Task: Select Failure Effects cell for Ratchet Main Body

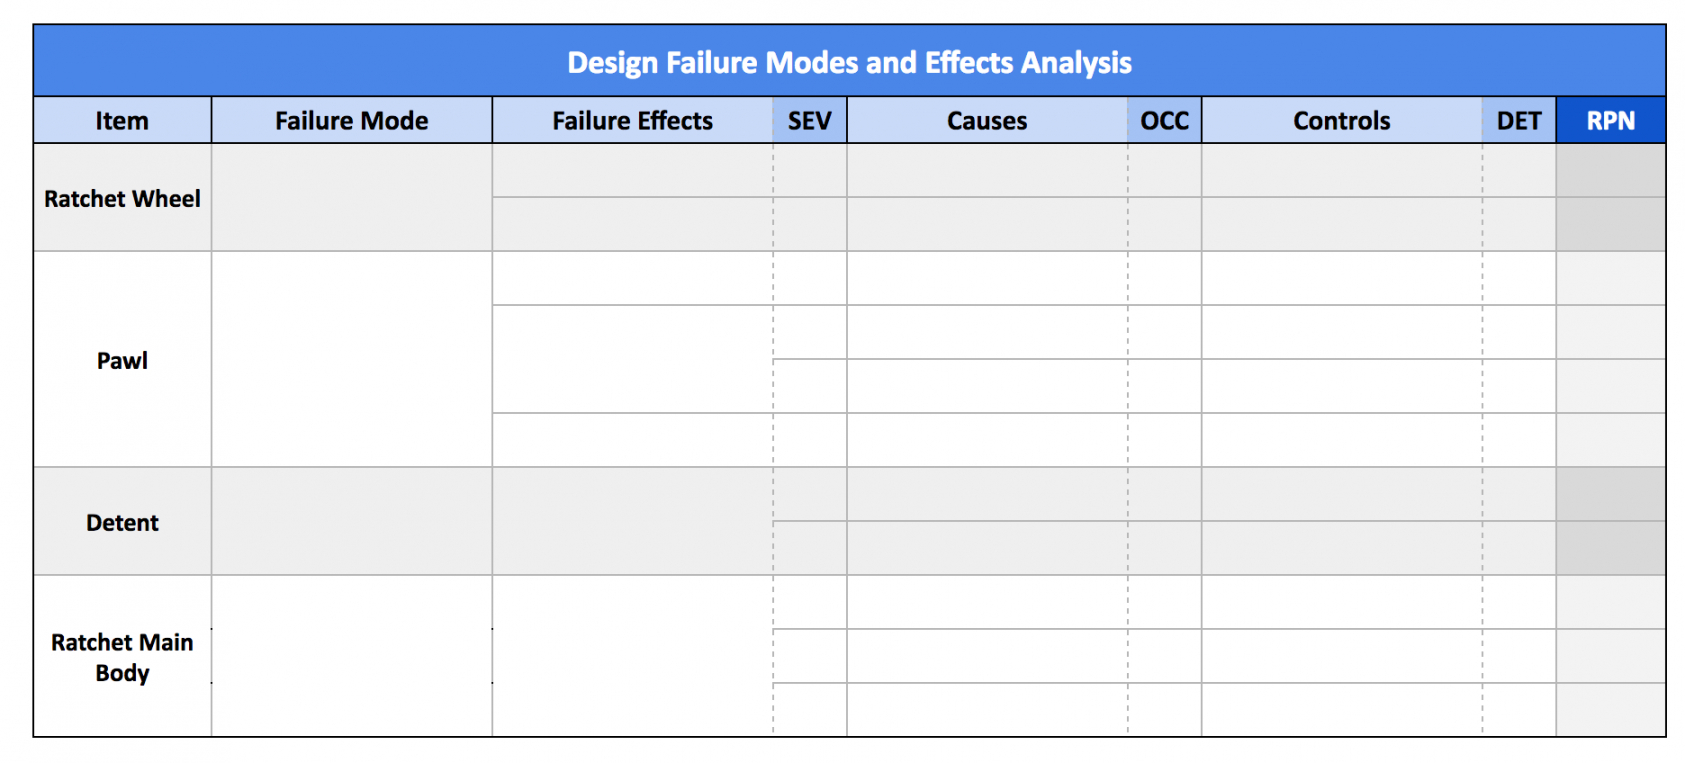Action: tap(632, 657)
